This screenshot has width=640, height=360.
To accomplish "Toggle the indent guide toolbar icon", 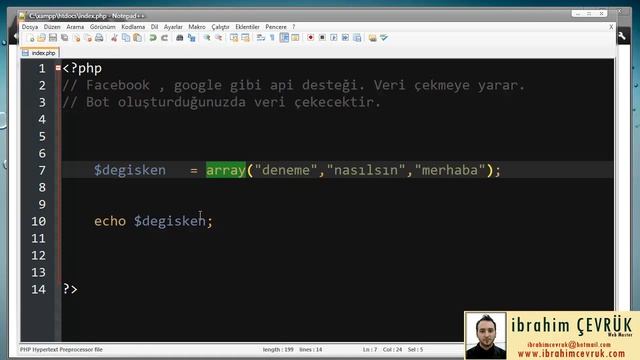I will [284, 38].
